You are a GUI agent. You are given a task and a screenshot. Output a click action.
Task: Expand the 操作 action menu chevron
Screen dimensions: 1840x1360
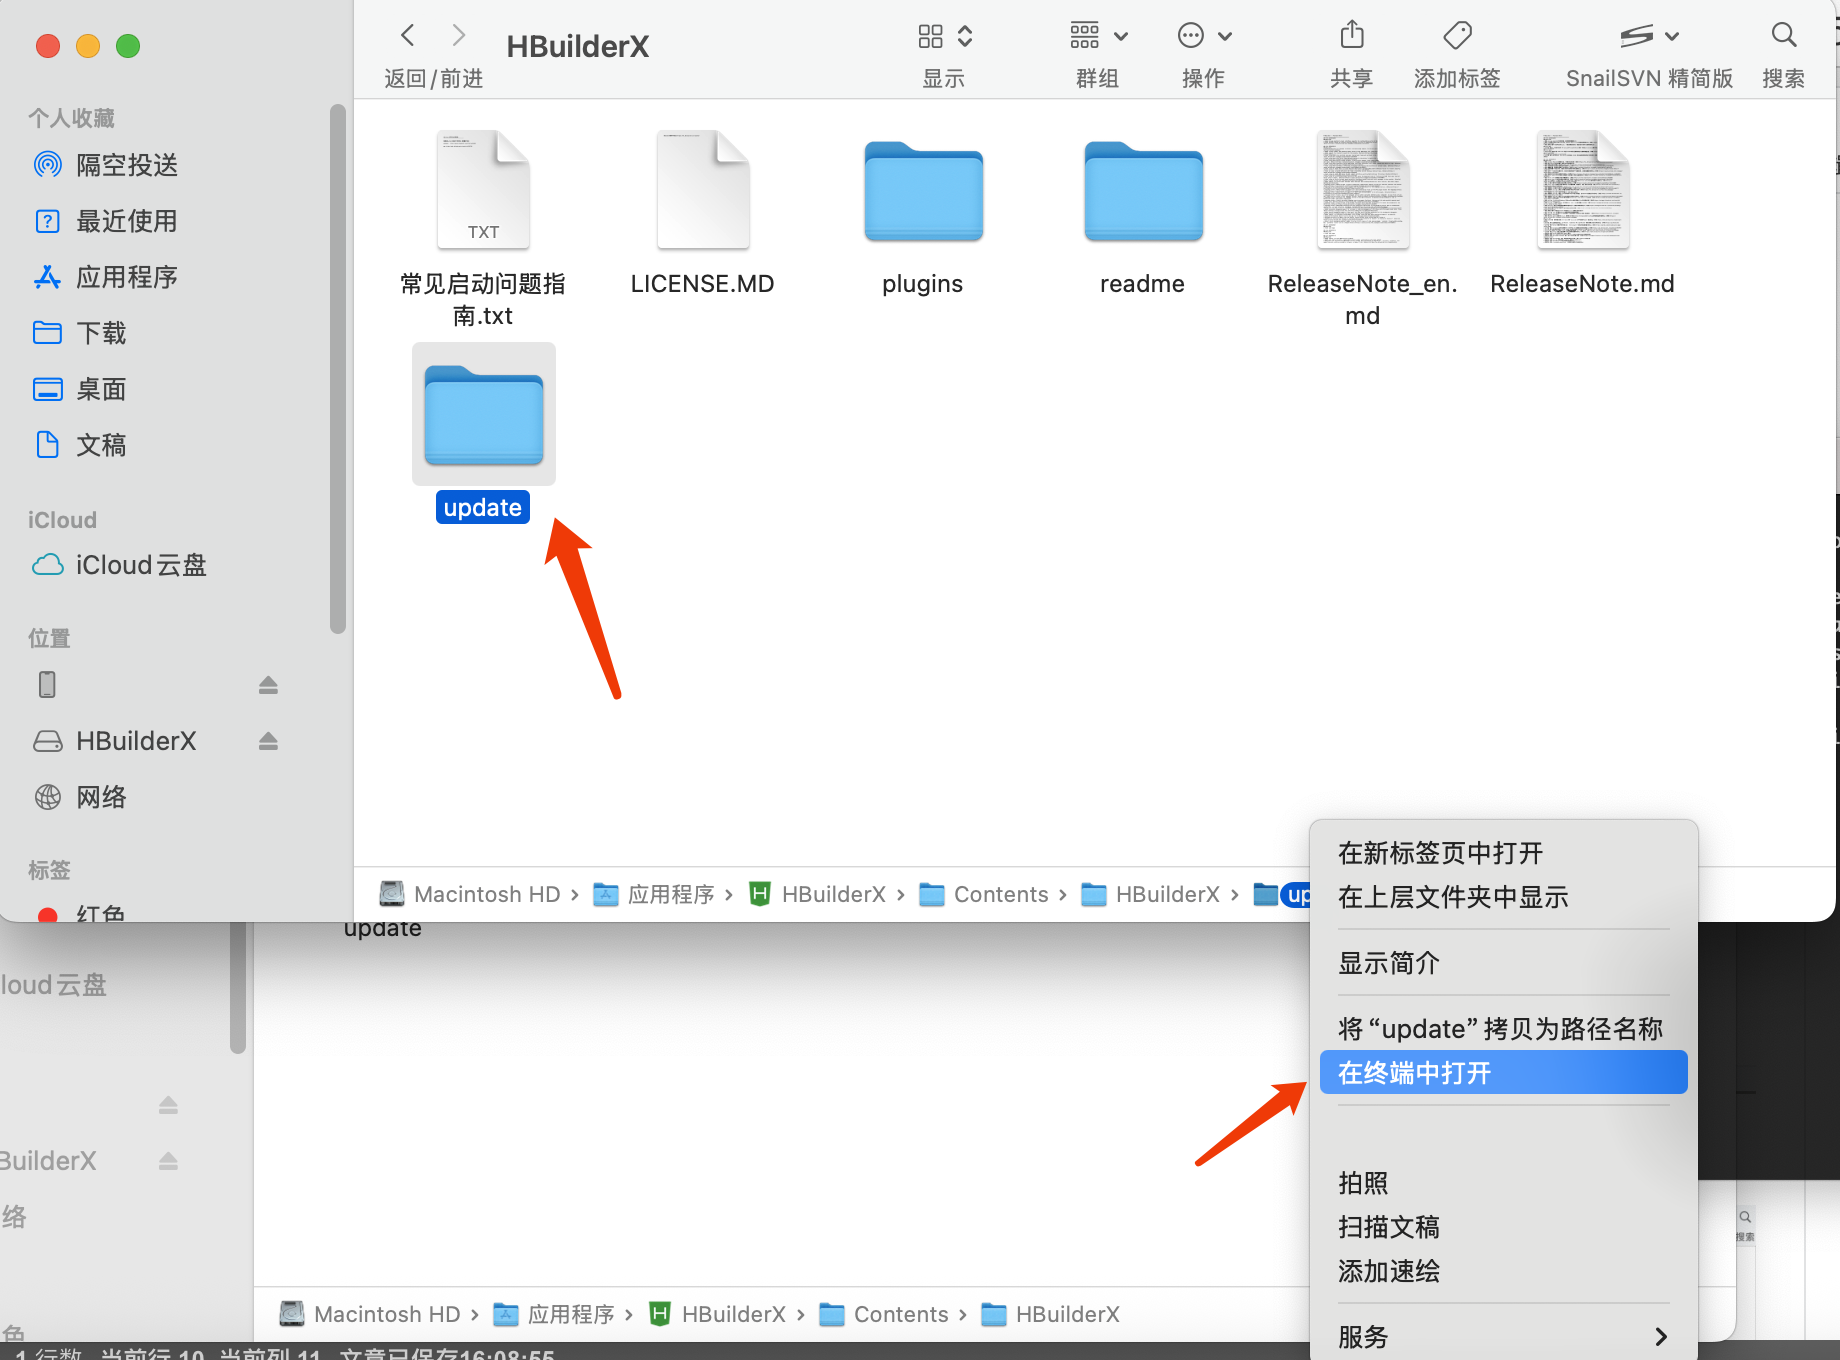[1225, 36]
